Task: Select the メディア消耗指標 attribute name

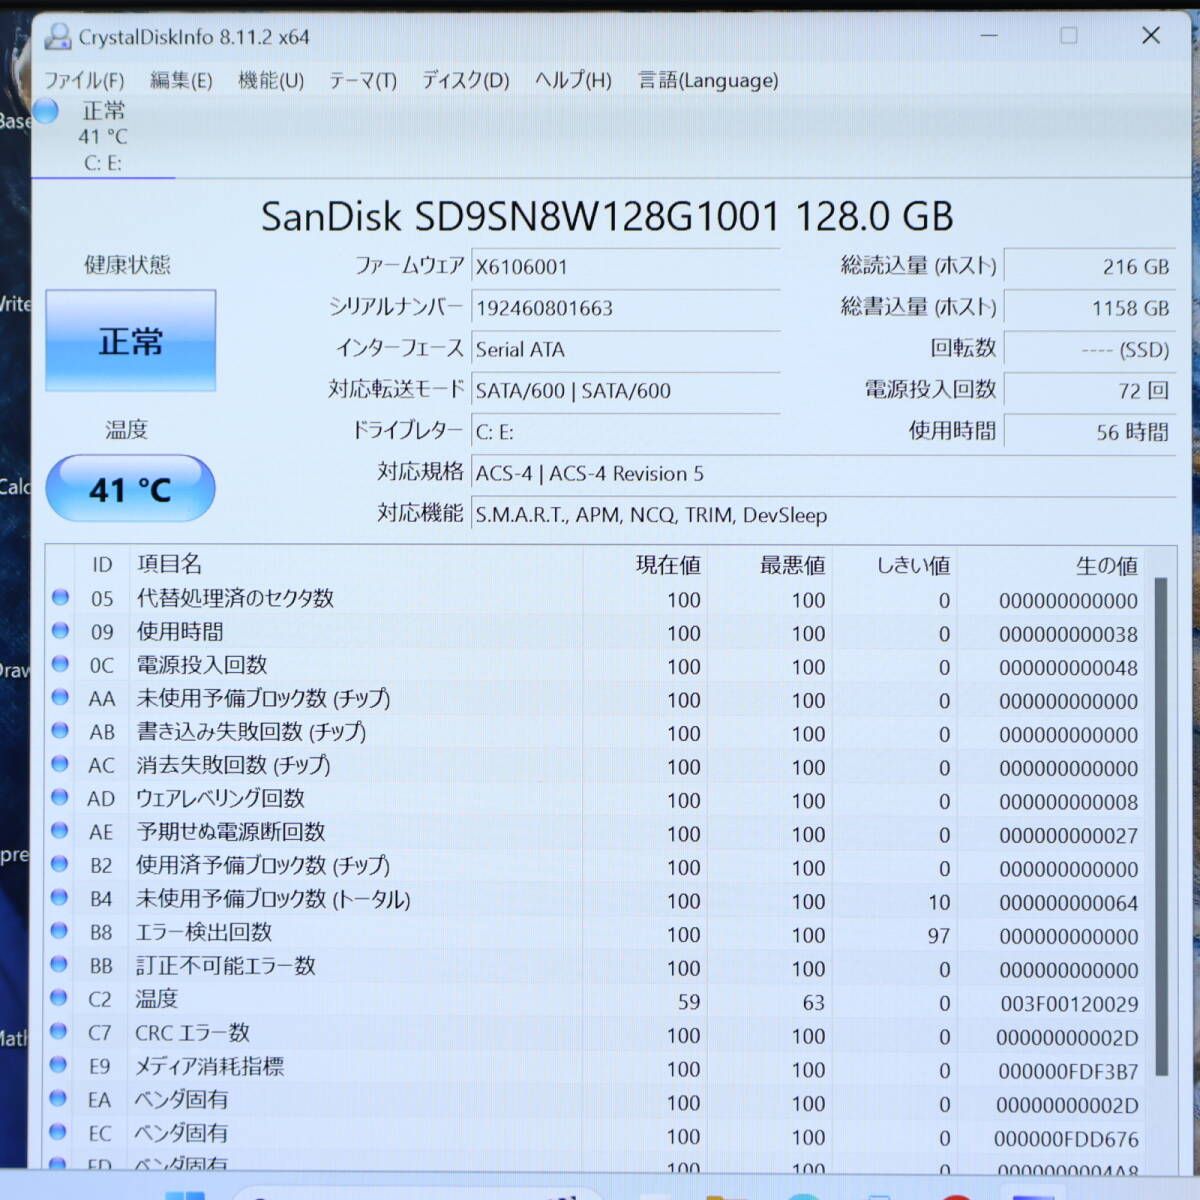Action: tap(210, 1066)
